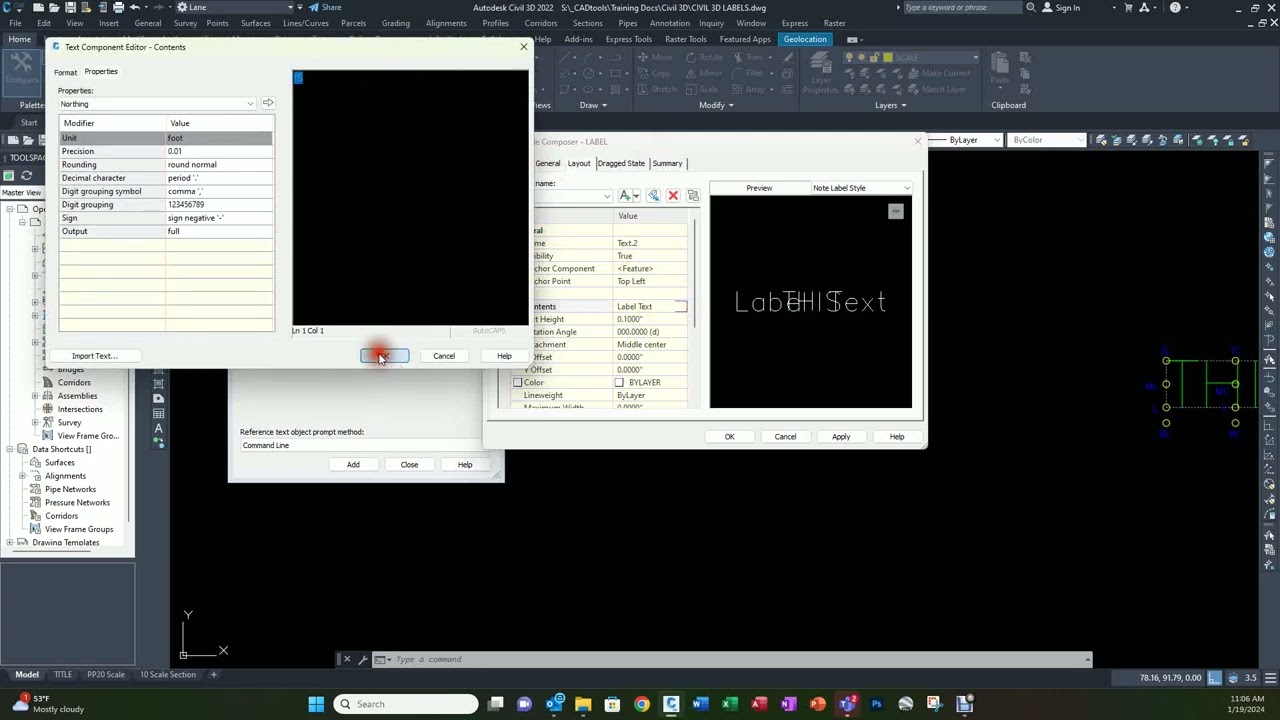This screenshot has height=720, width=1280.
Task: Select Pipe Networks under Data Shortcuts
Action: point(70,489)
